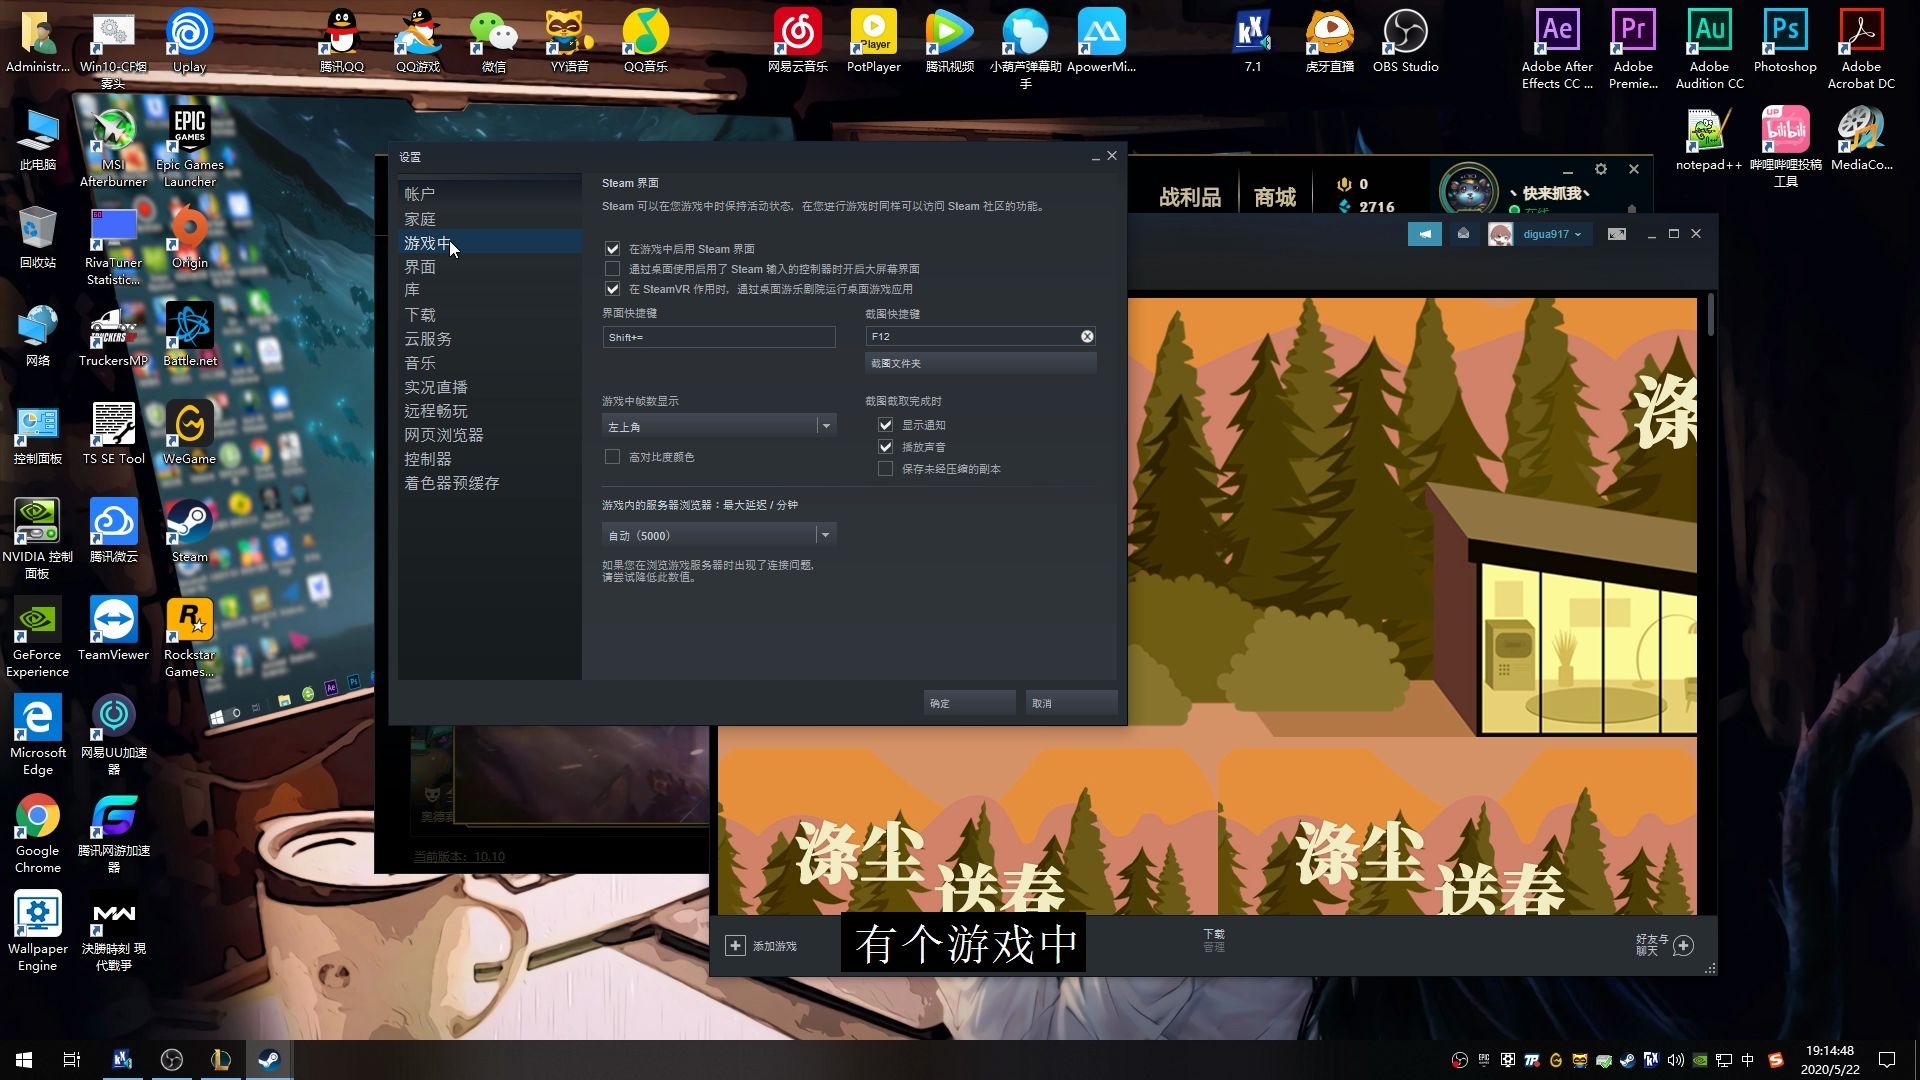Open 界面快捷键 Shift++ input field

pos(717,335)
